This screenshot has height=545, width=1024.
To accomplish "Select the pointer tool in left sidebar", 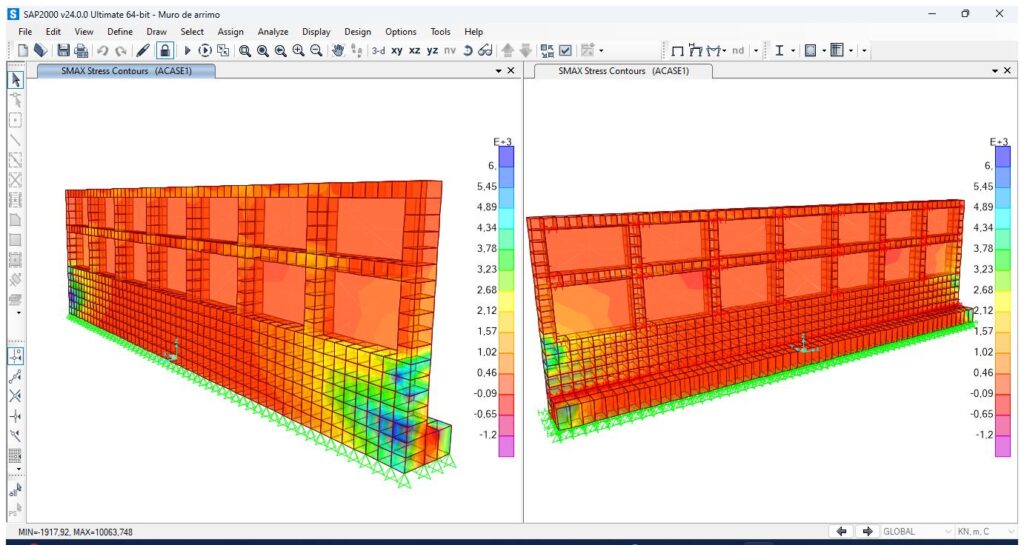I will [15, 80].
